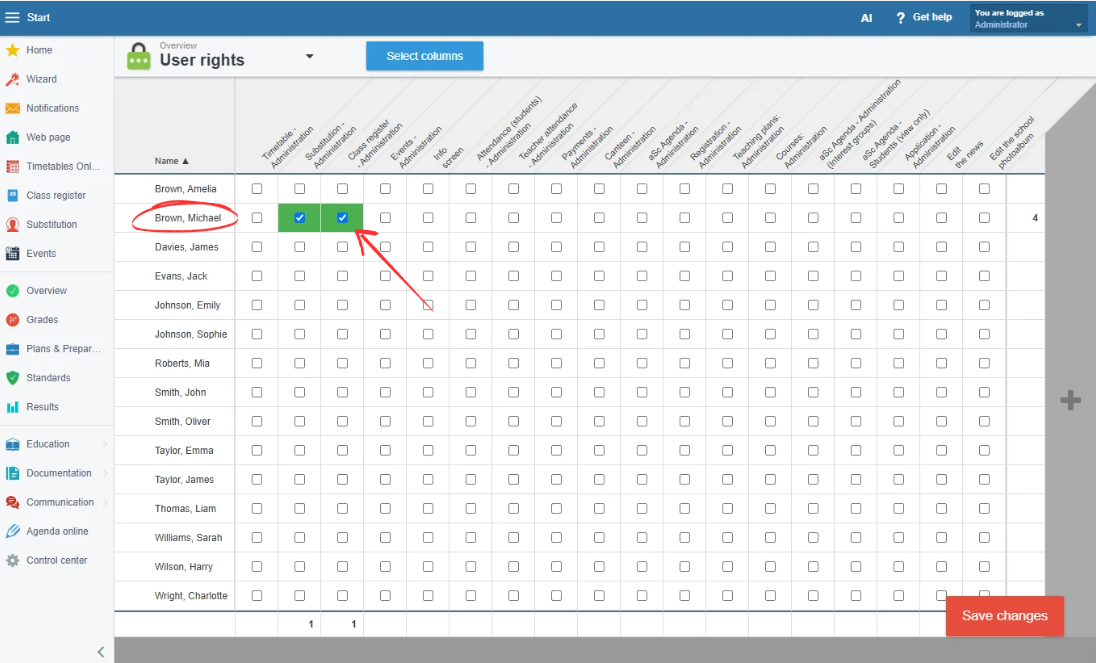Click the Select columns button
The height and width of the screenshot is (663, 1096).
424,56
